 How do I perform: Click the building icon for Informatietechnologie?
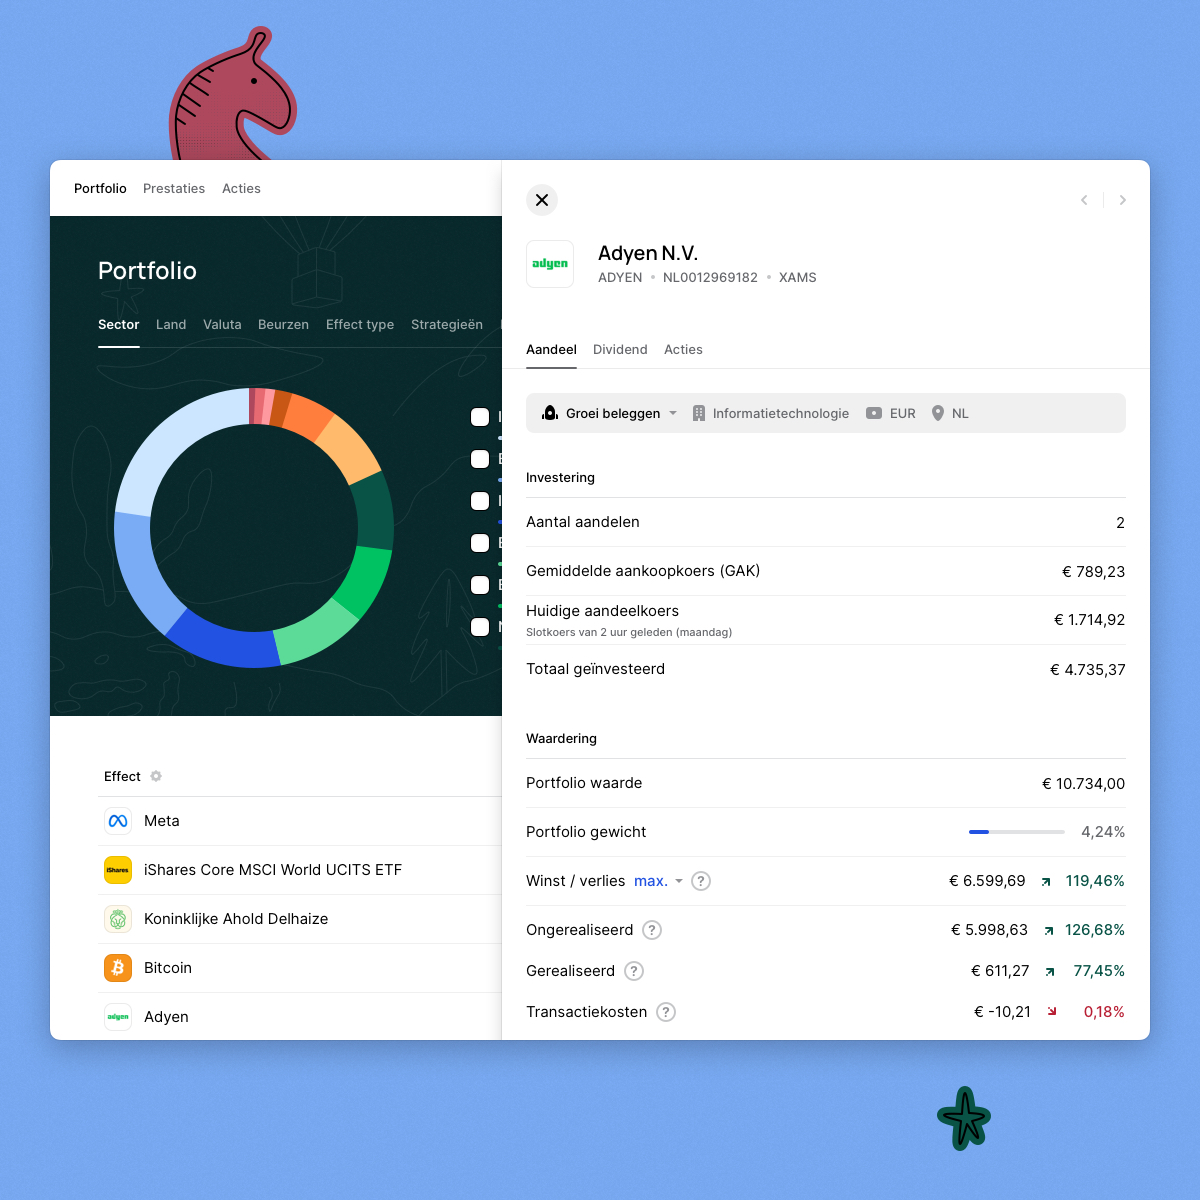(x=699, y=413)
